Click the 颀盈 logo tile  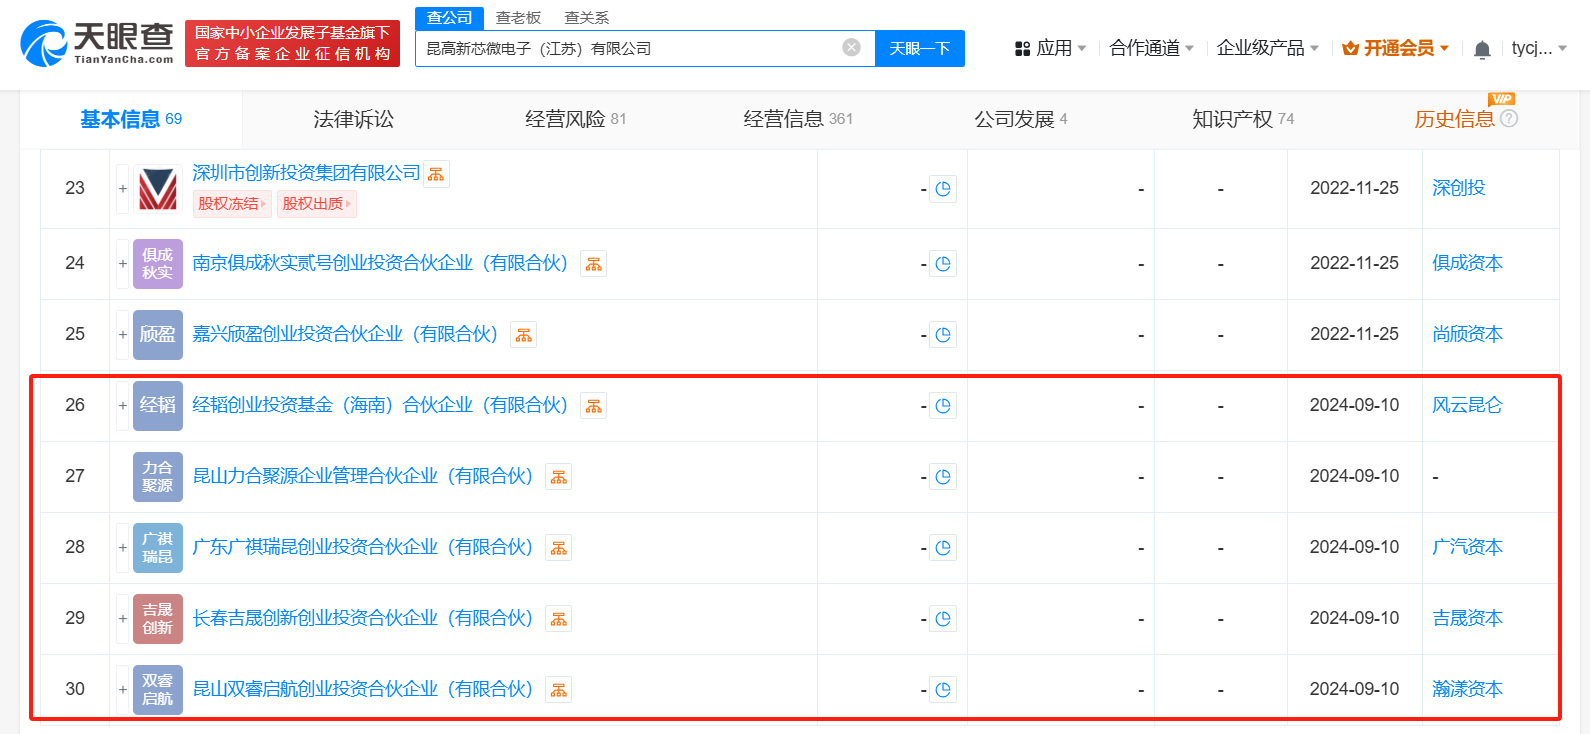click(x=158, y=335)
